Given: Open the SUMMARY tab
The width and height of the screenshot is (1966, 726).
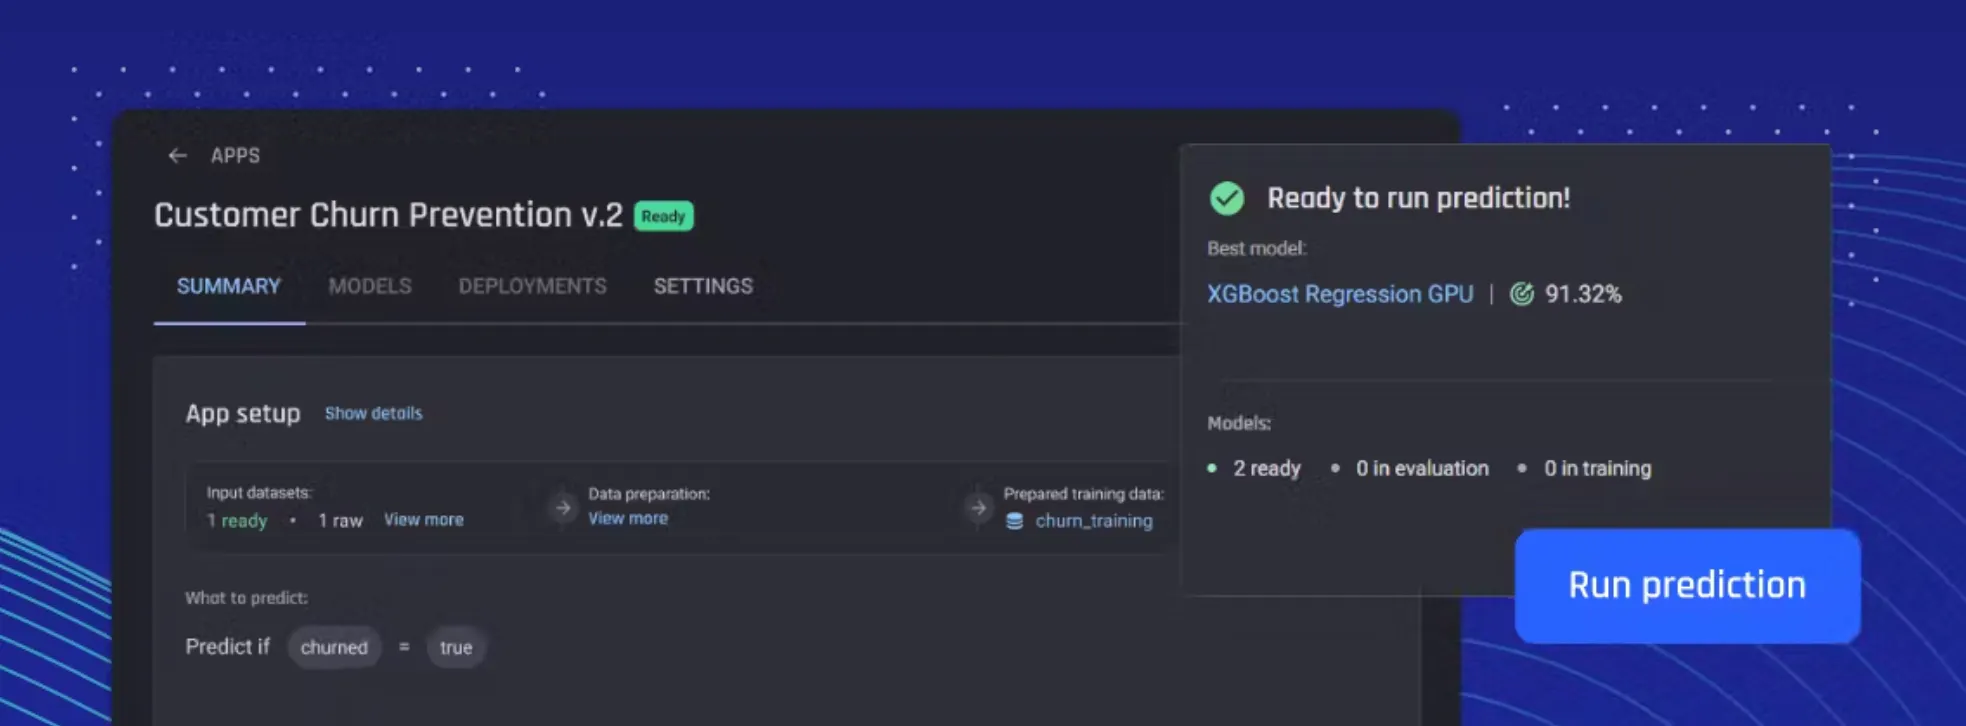Looking at the screenshot, I should point(229,286).
